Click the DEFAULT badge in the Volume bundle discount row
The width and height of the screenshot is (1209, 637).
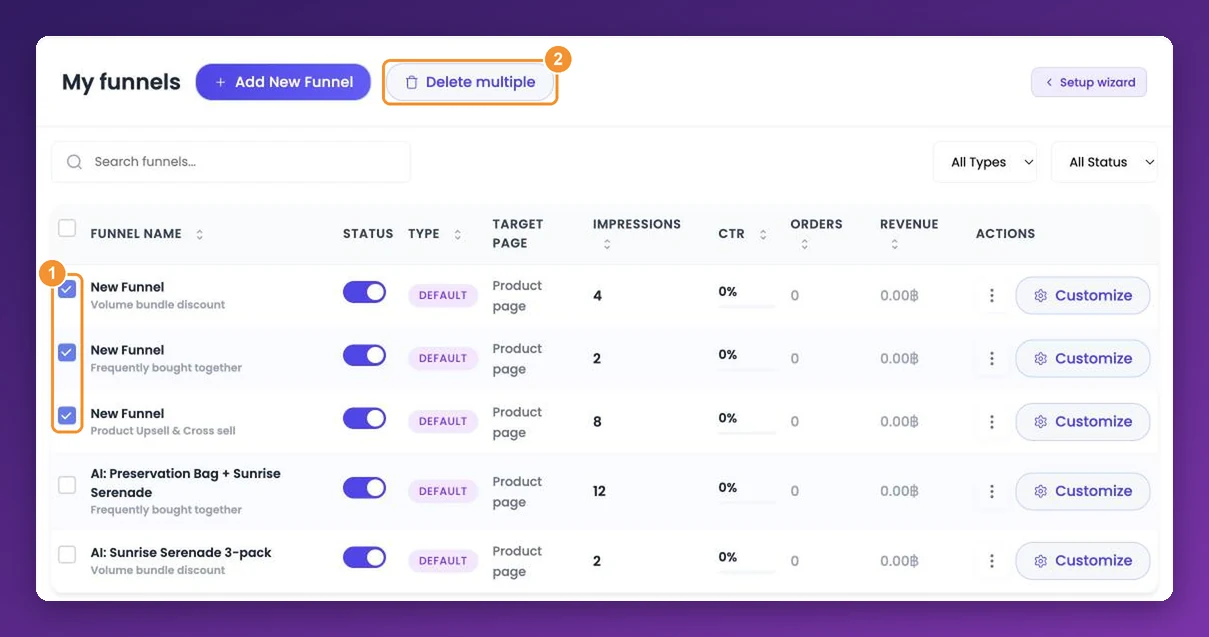tap(443, 295)
